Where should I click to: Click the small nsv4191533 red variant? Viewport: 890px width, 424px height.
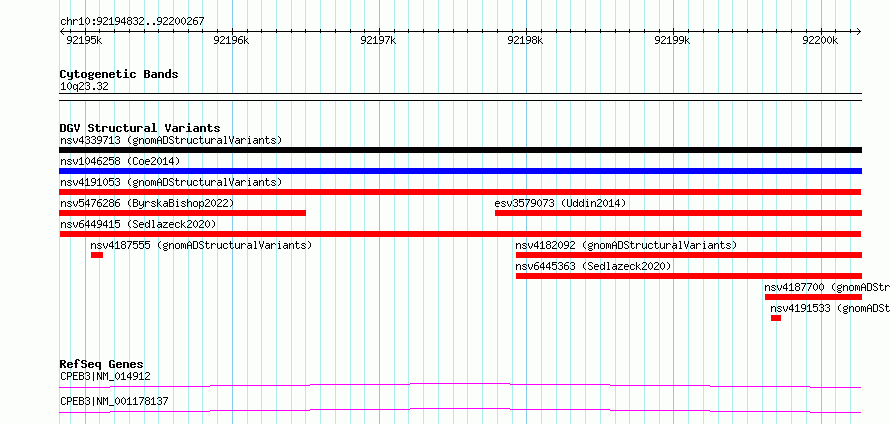(x=776, y=318)
